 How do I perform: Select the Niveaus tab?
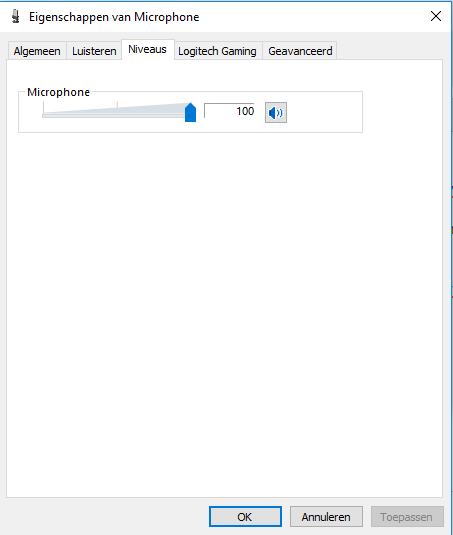(x=148, y=49)
